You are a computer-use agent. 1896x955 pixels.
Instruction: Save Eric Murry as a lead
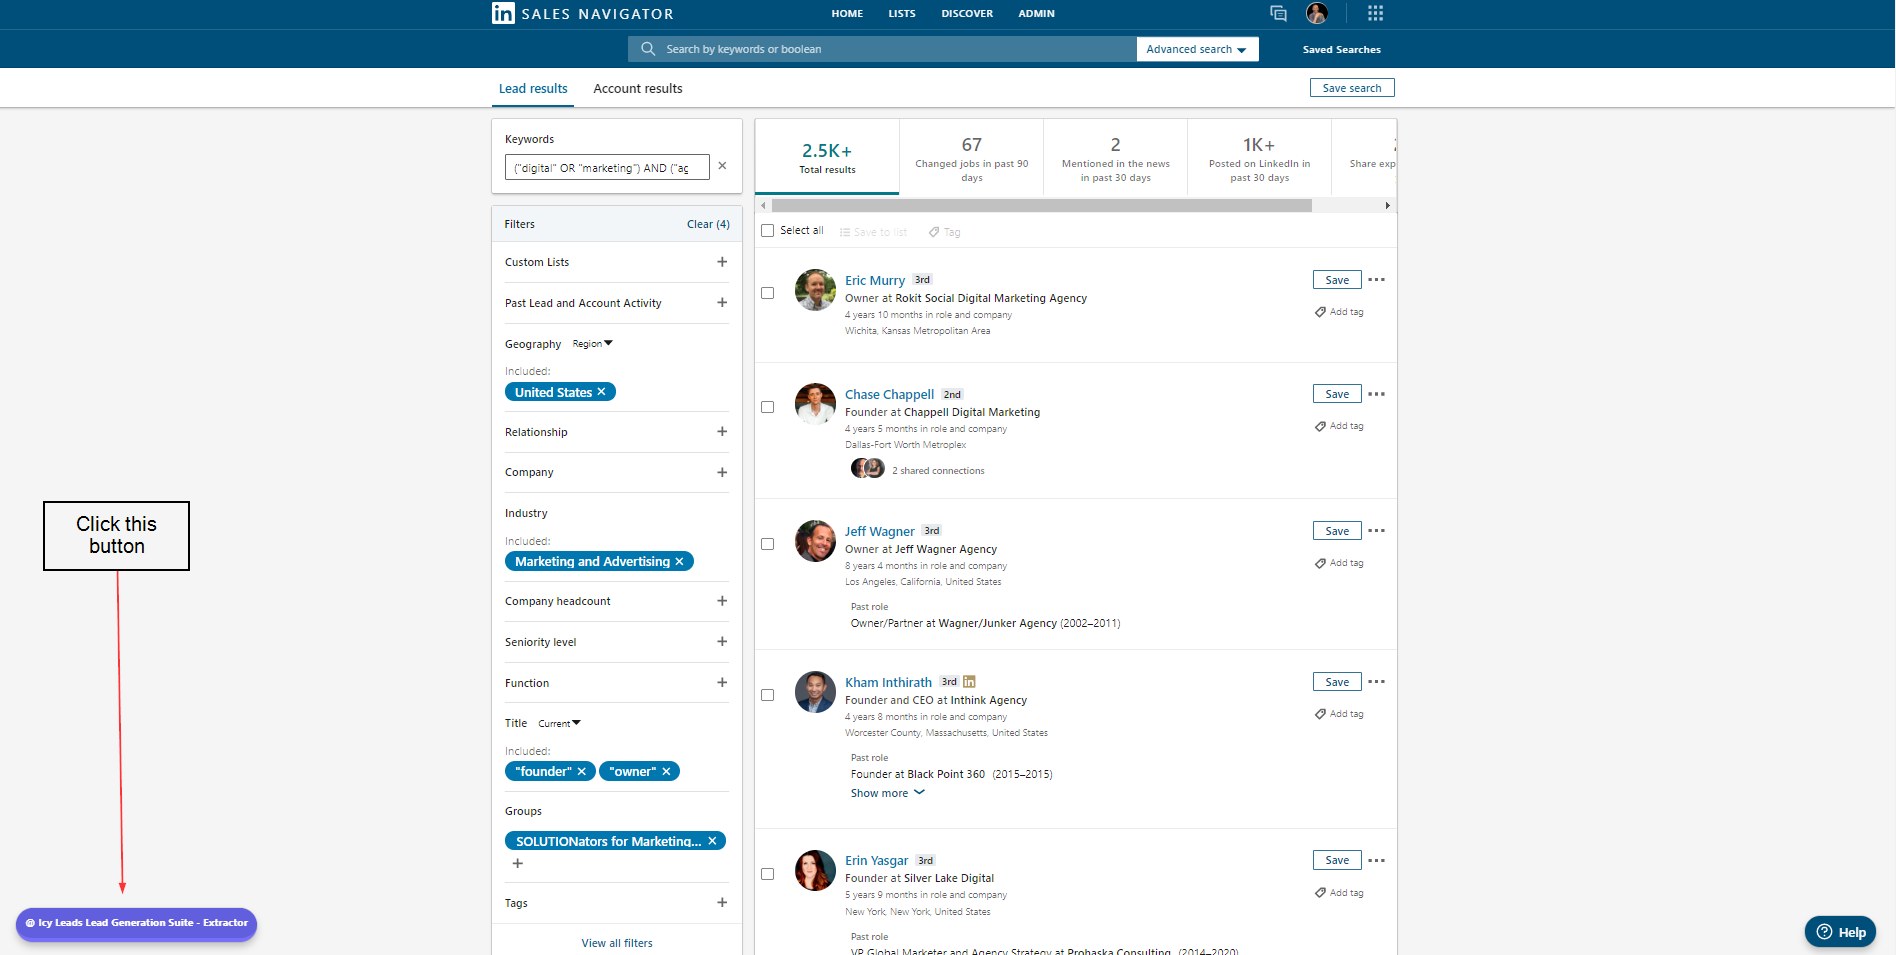pos(1337,280)
